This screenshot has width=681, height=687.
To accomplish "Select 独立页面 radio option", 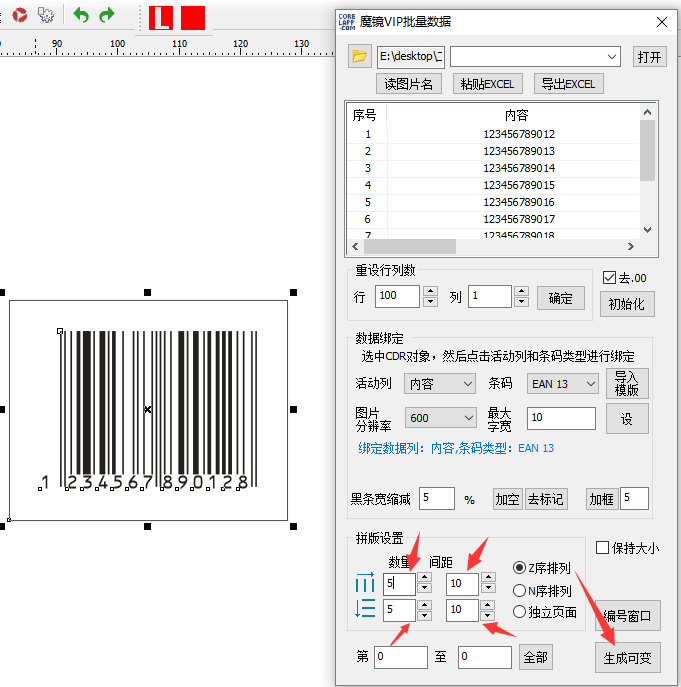I will pos(519,612).
